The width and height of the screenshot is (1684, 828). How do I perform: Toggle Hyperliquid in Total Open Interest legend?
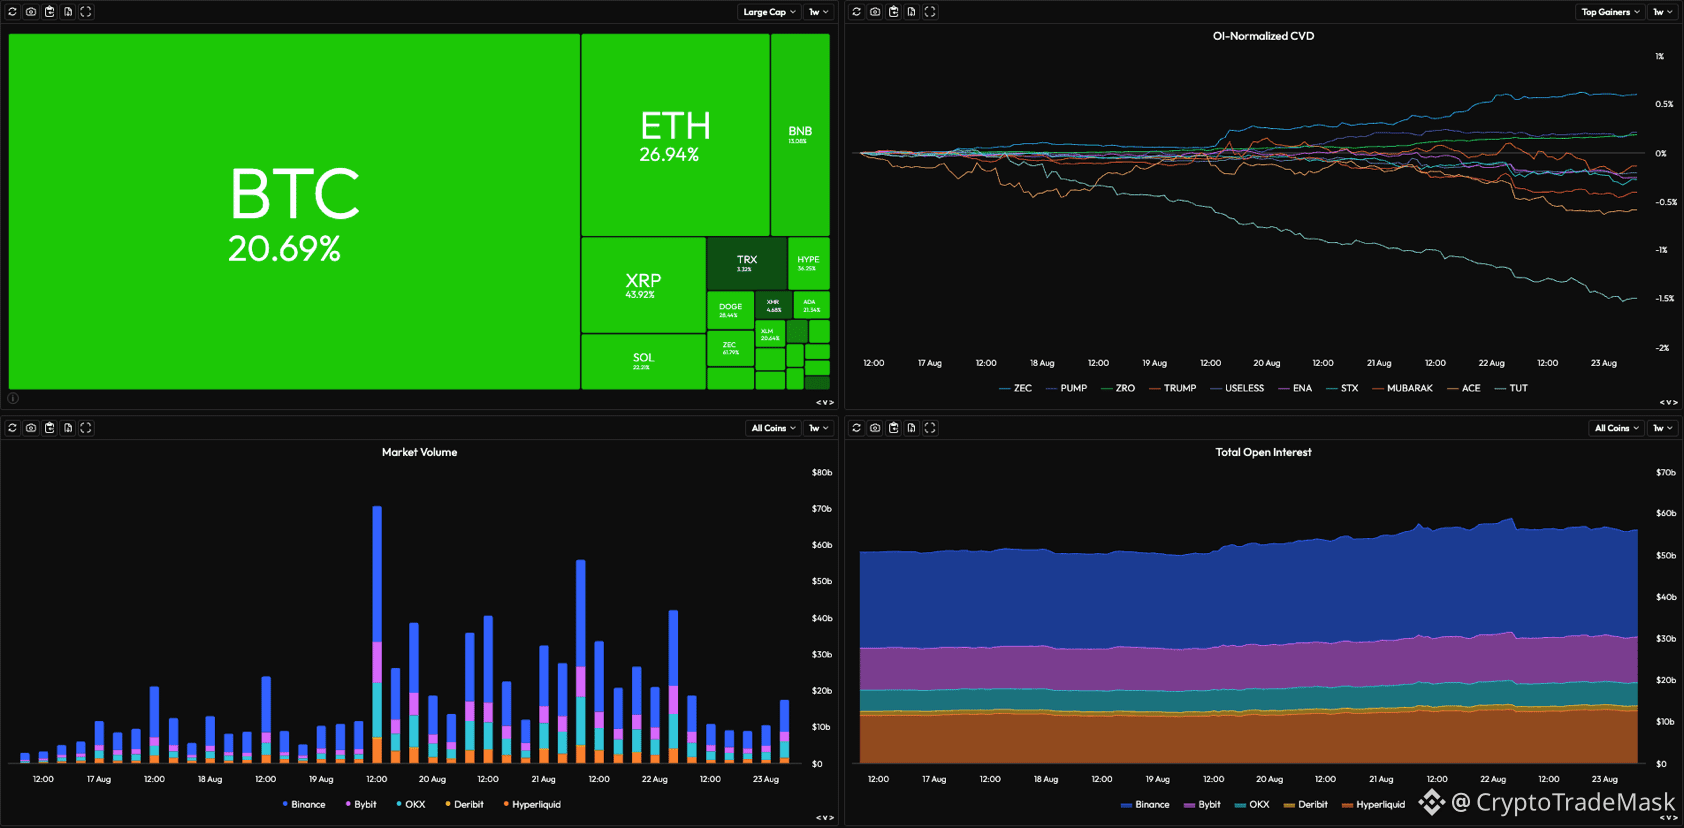pos(1373,804)
